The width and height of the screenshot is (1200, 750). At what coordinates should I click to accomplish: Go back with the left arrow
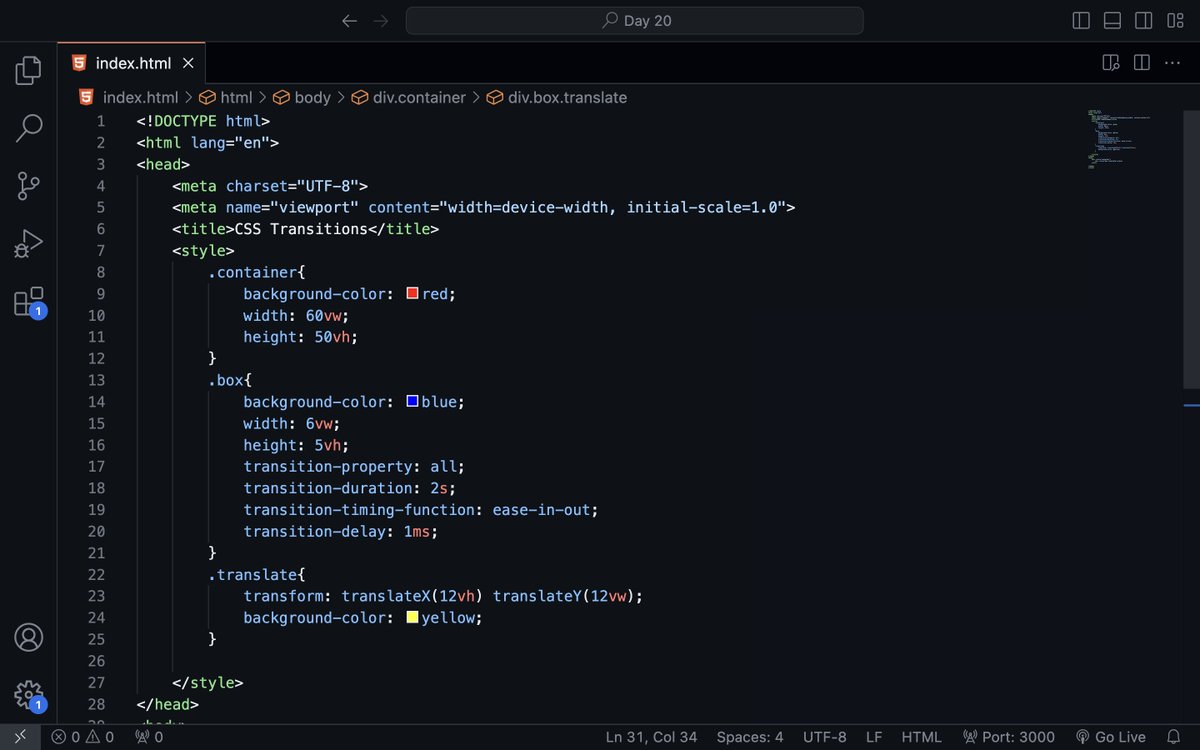tap(349, 21)
